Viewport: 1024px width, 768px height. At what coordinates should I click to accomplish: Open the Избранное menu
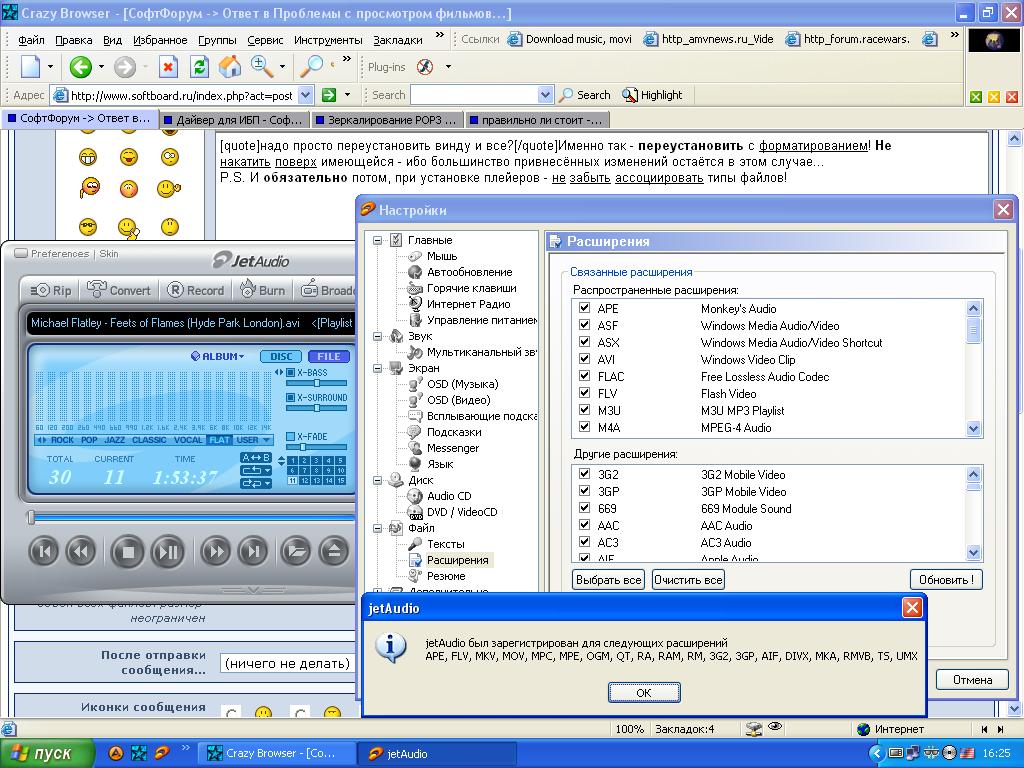(x=159, y=40)
